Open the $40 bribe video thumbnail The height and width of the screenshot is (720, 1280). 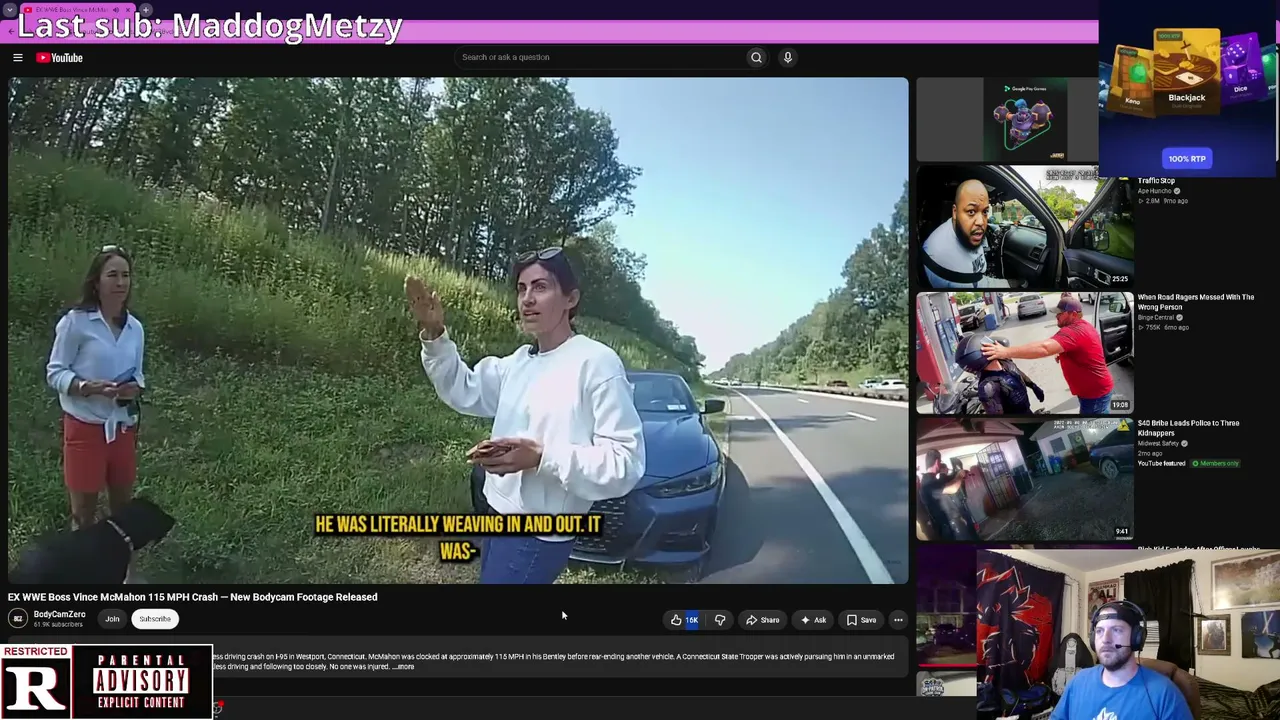coord(1024,480)
